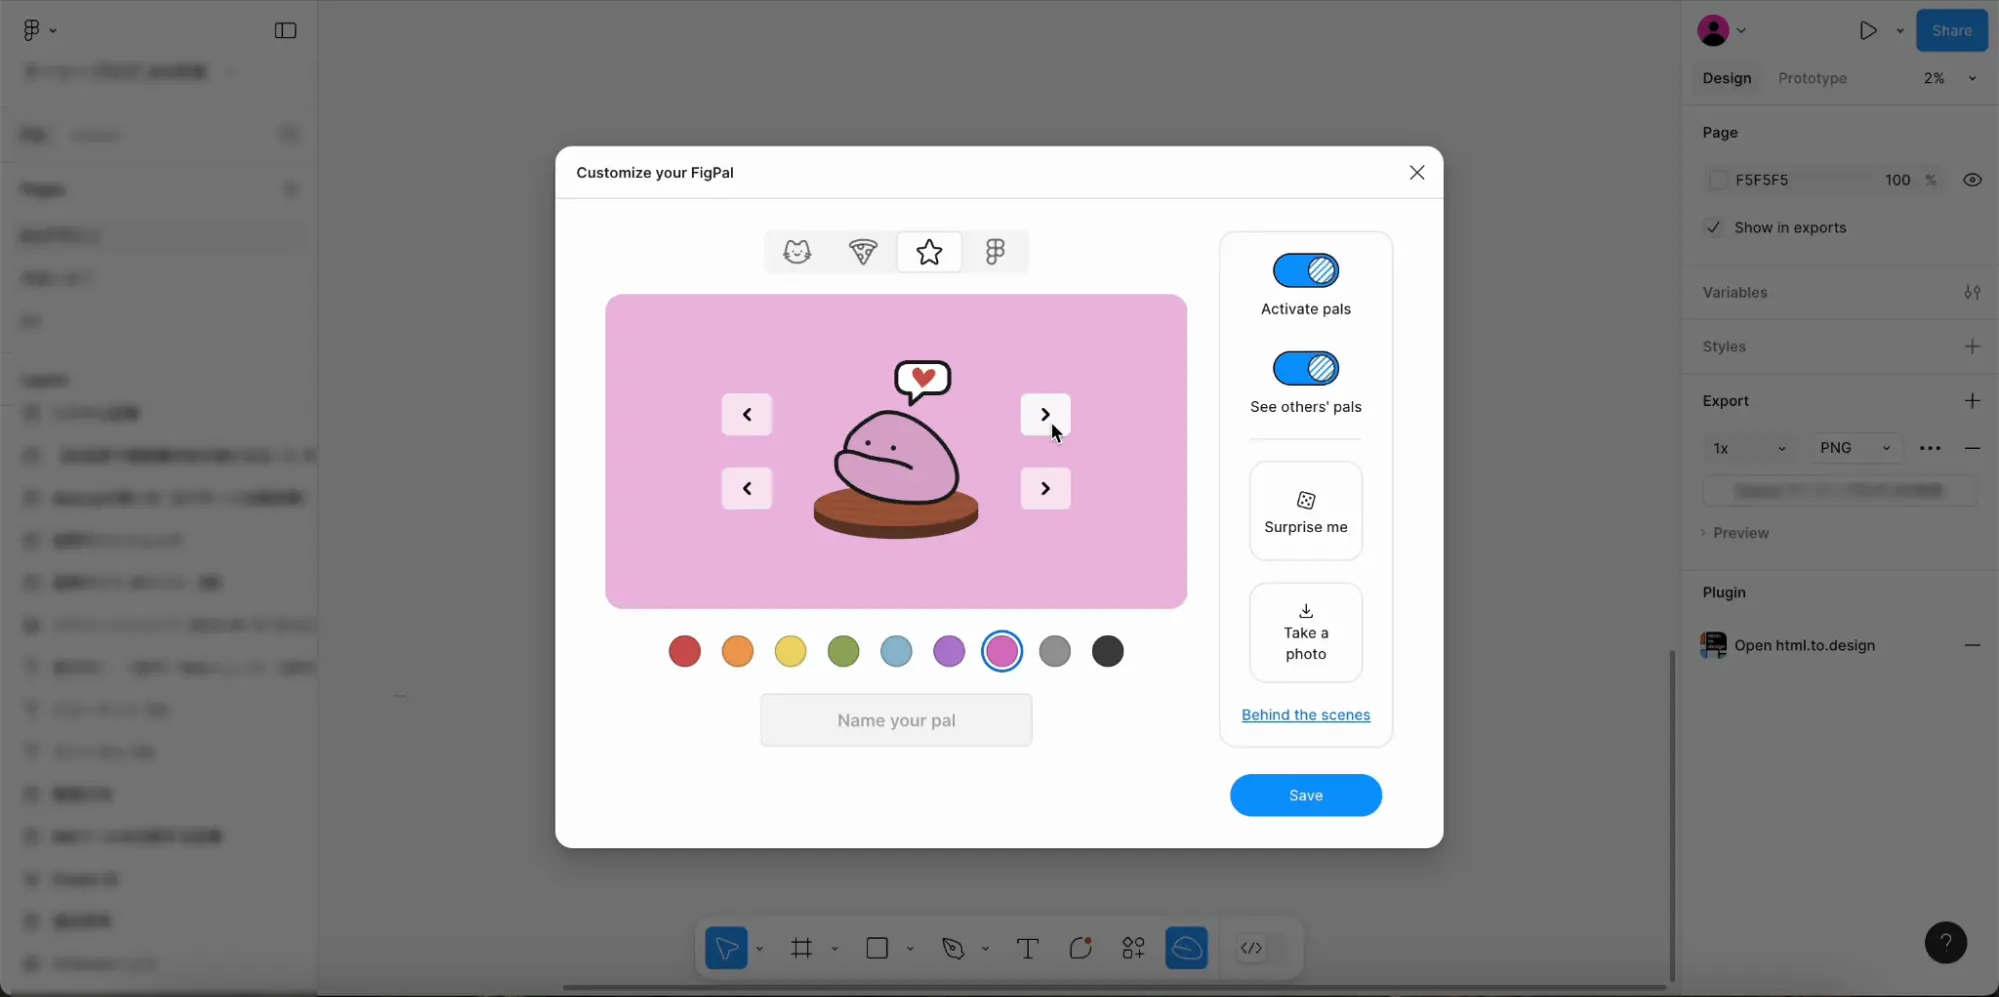Open export more options ellipsis
The height and width of the screenshot is (997, 1999).
[1930, 448]
